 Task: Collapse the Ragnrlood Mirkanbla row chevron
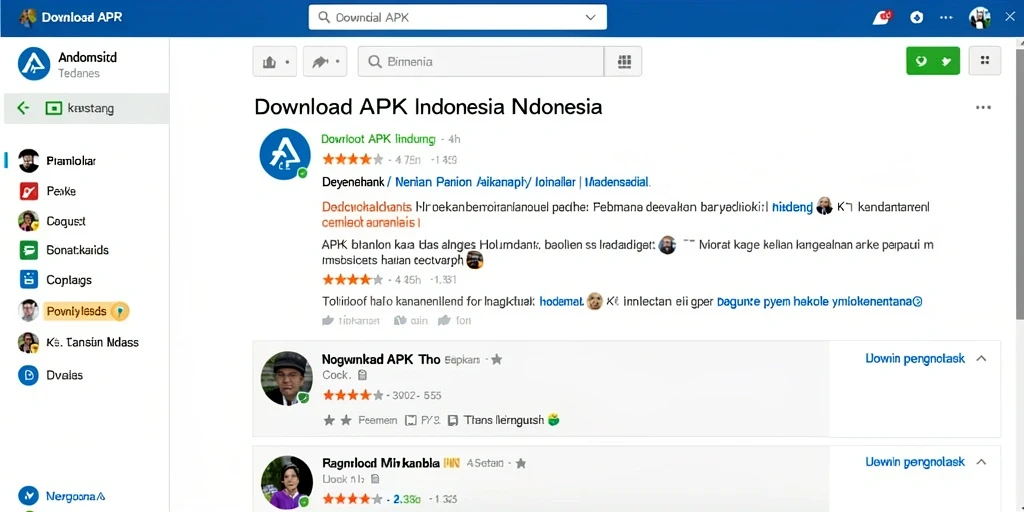tap(981, 462)
